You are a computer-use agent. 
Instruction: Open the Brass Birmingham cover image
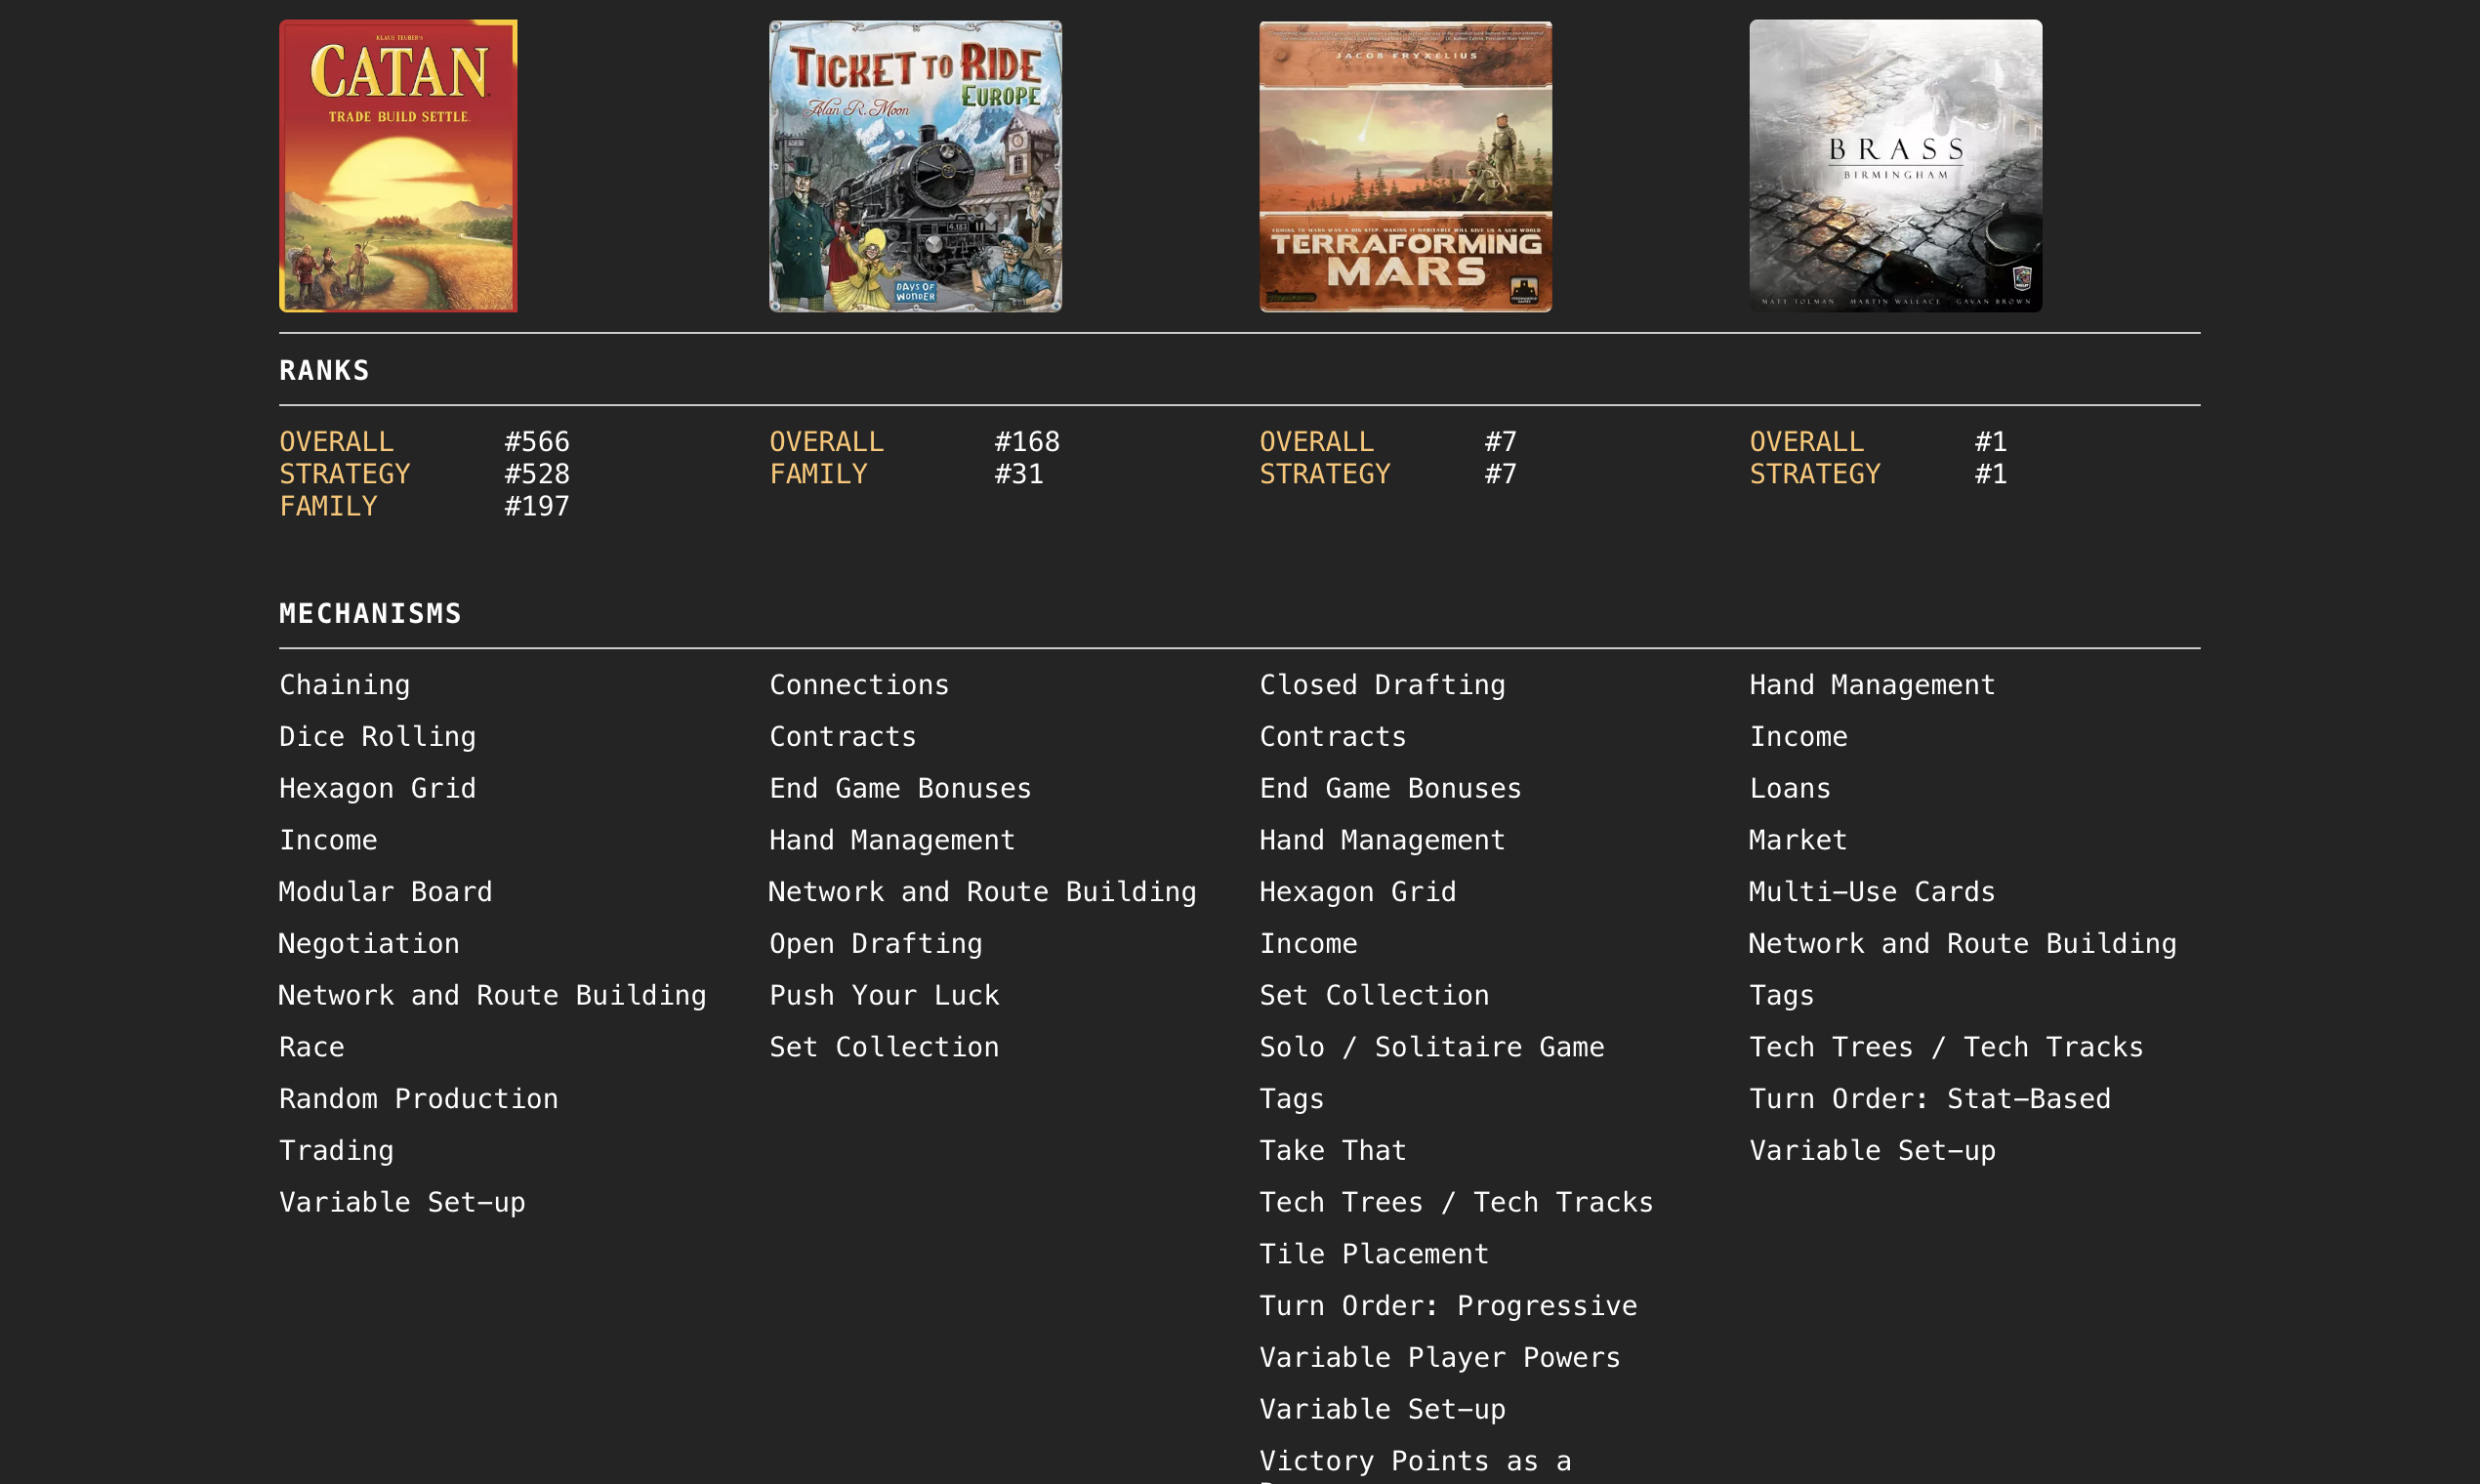tap(1895, 166)
